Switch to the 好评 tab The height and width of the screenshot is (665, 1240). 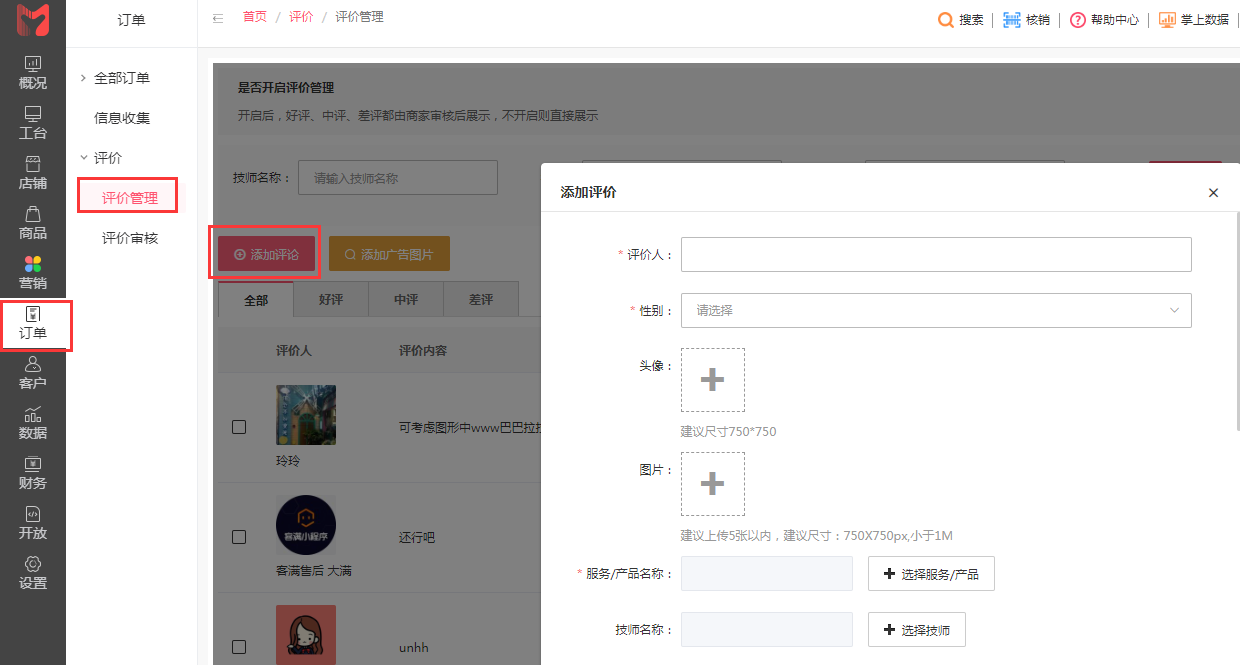pos(331,300)
